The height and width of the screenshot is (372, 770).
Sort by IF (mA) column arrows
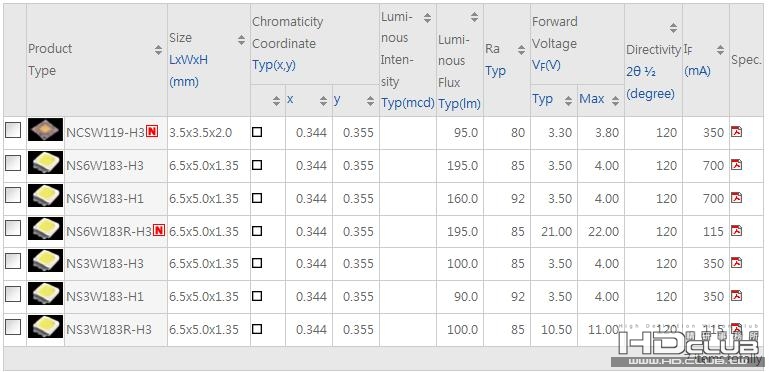click(720, 50)
